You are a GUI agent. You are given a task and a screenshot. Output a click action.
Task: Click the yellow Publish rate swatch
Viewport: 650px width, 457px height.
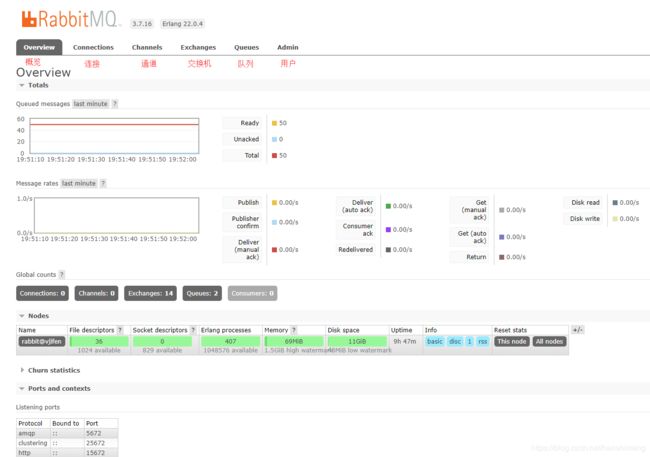(274, 203)
